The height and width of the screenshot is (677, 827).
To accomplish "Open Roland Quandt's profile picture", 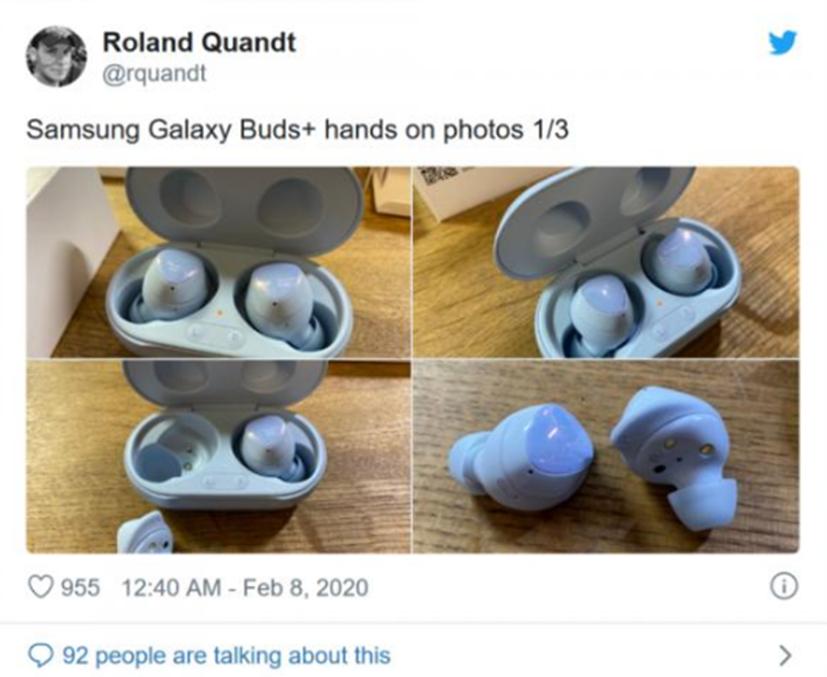I will (56, 56).
